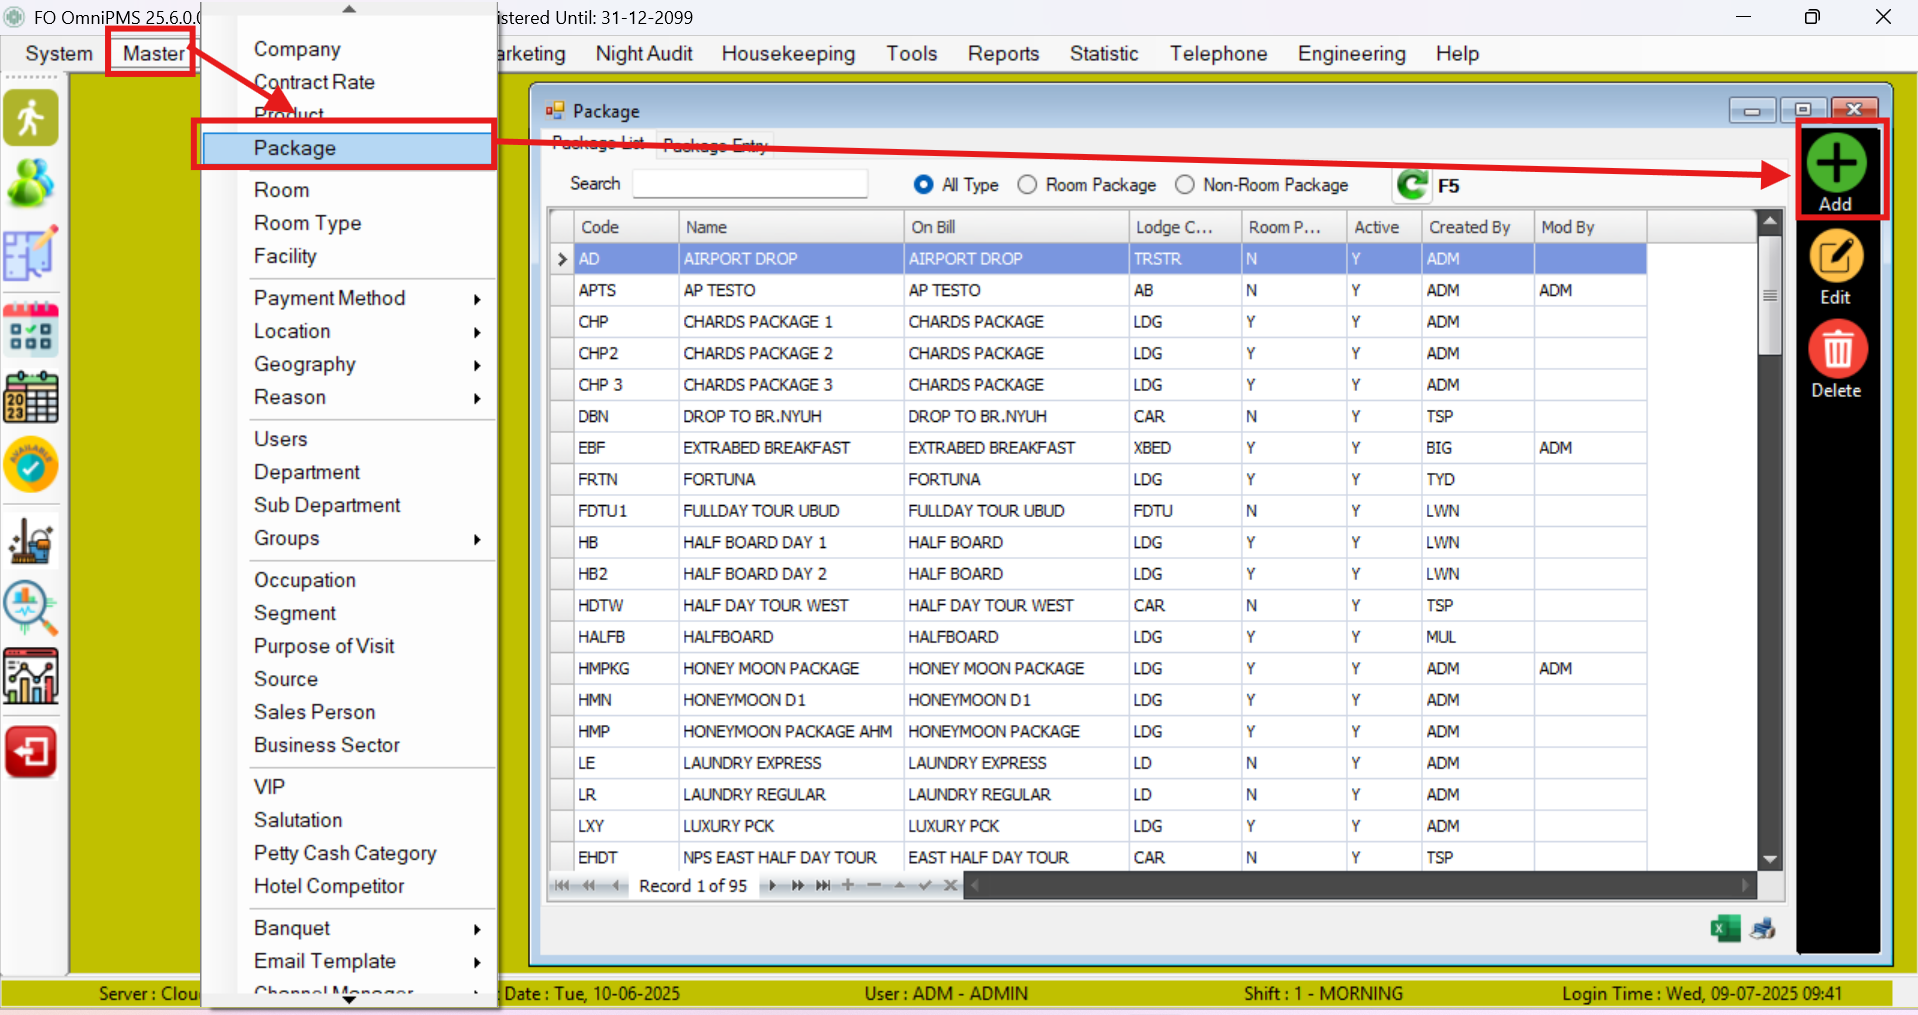Viewport: 1918px width, 1015px height.
Task: Select the Non-Room Package radio button
Action: (x=1185, y=185)
